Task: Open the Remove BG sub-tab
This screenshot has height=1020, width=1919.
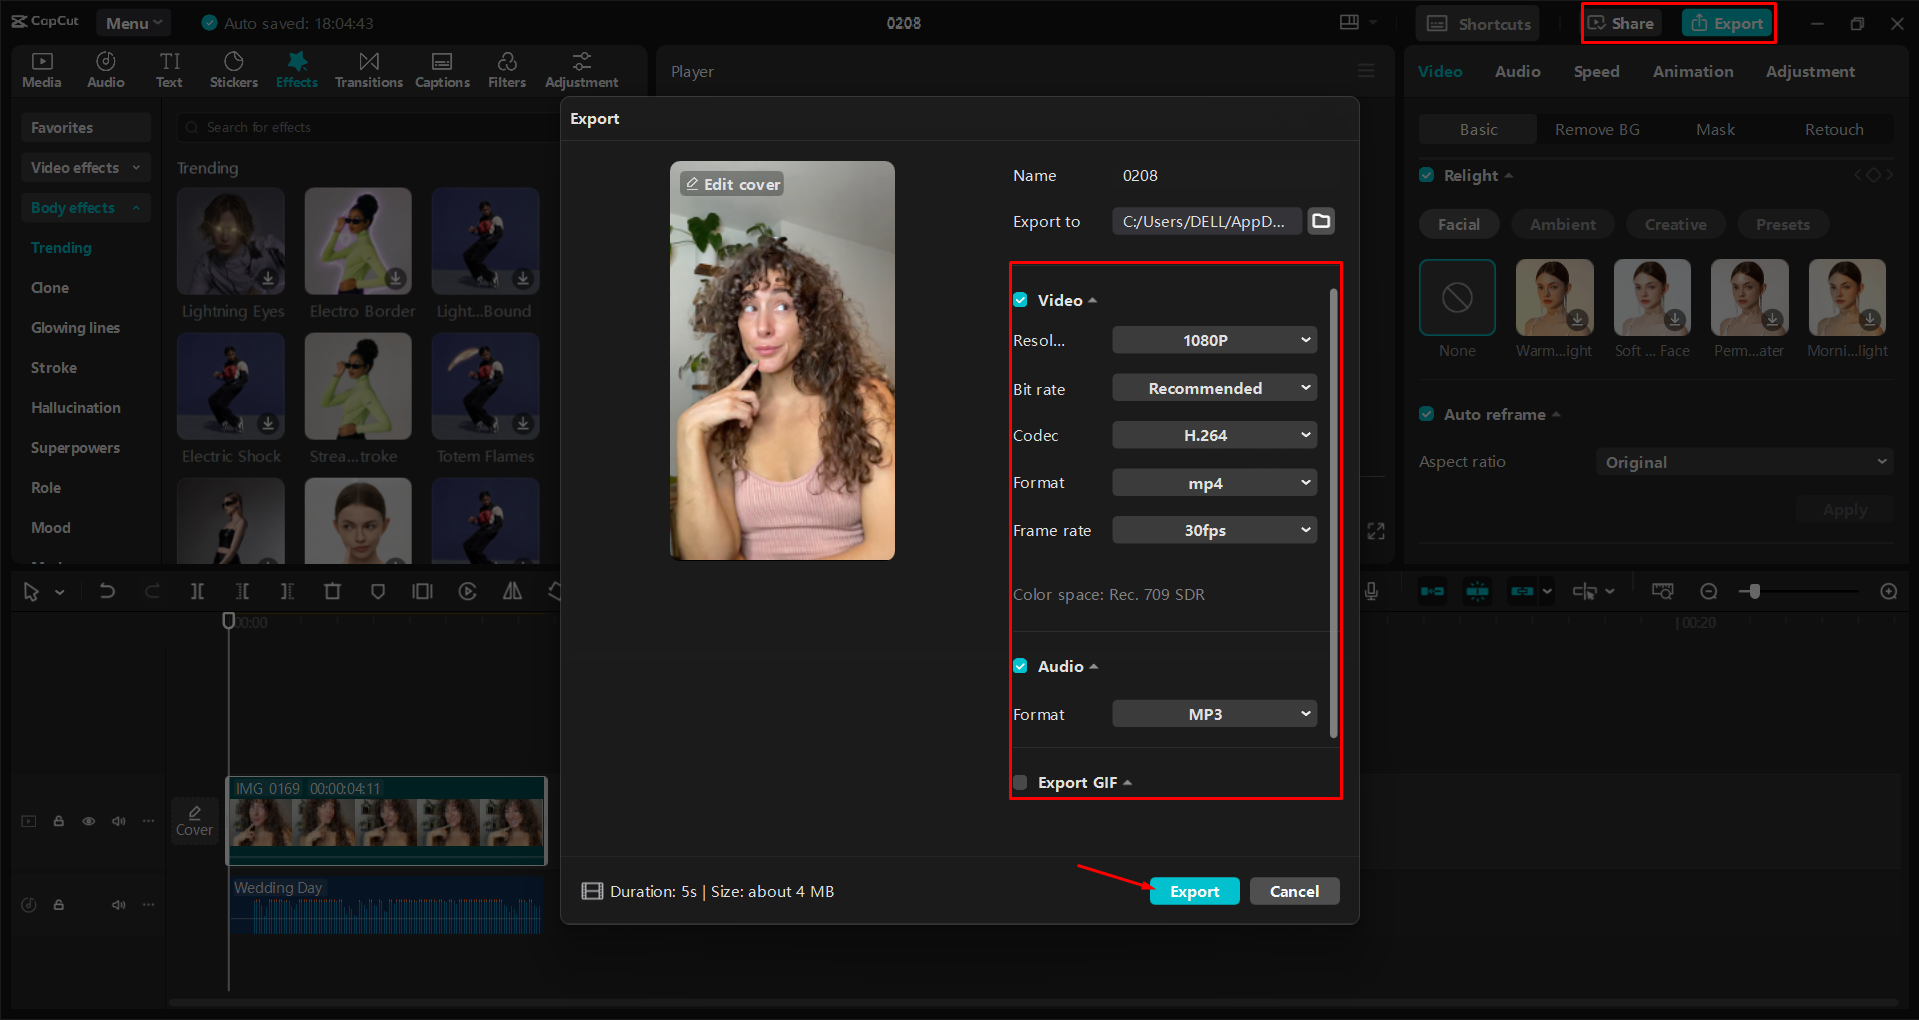Action: click(x=1597, y=129)
